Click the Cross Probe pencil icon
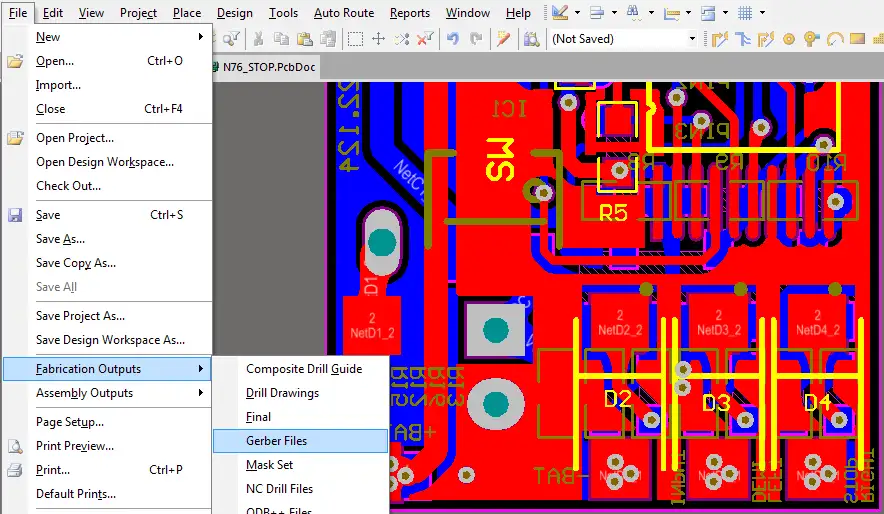 503,38
